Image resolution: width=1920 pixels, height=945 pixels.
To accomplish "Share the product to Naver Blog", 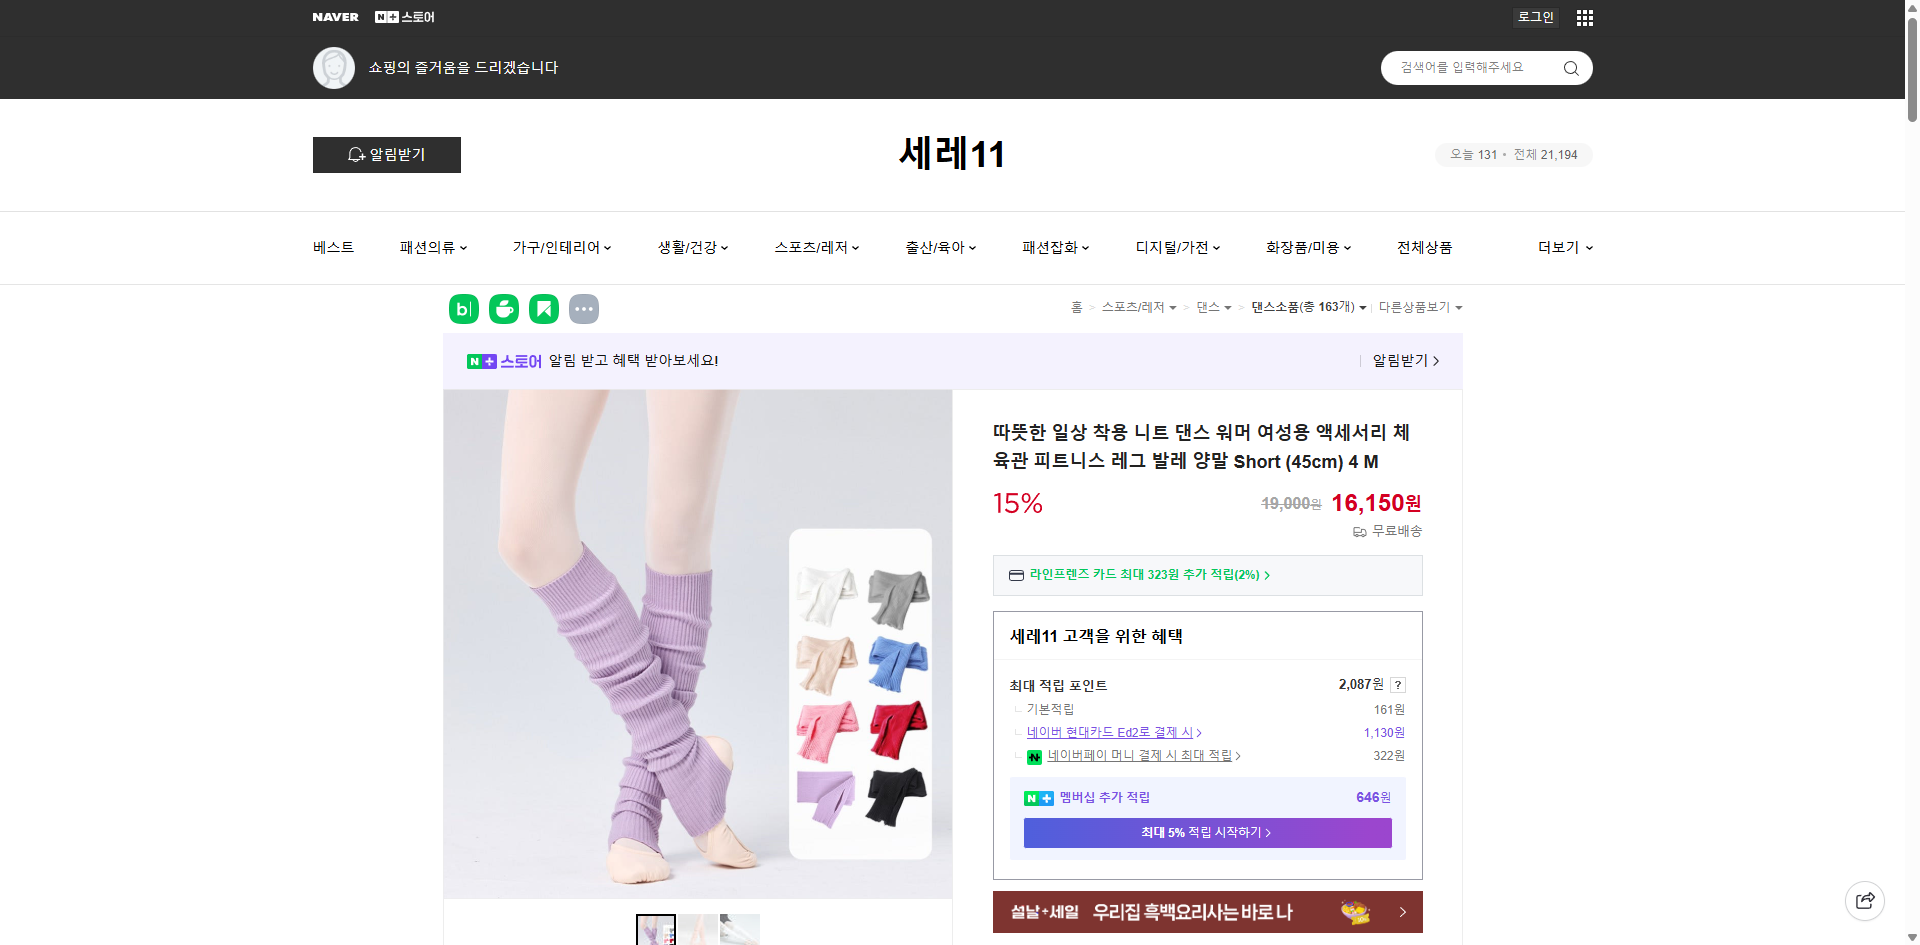I will pos(463,309).
